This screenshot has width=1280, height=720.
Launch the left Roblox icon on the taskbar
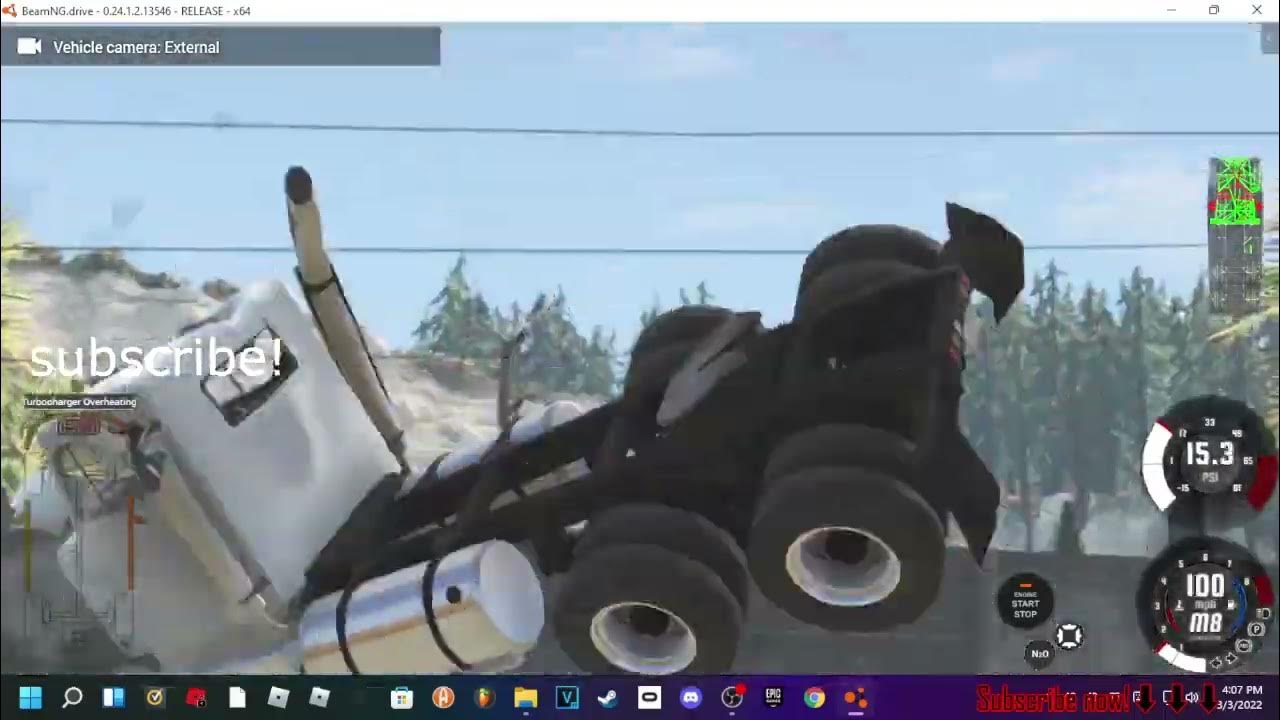[278, 697]
